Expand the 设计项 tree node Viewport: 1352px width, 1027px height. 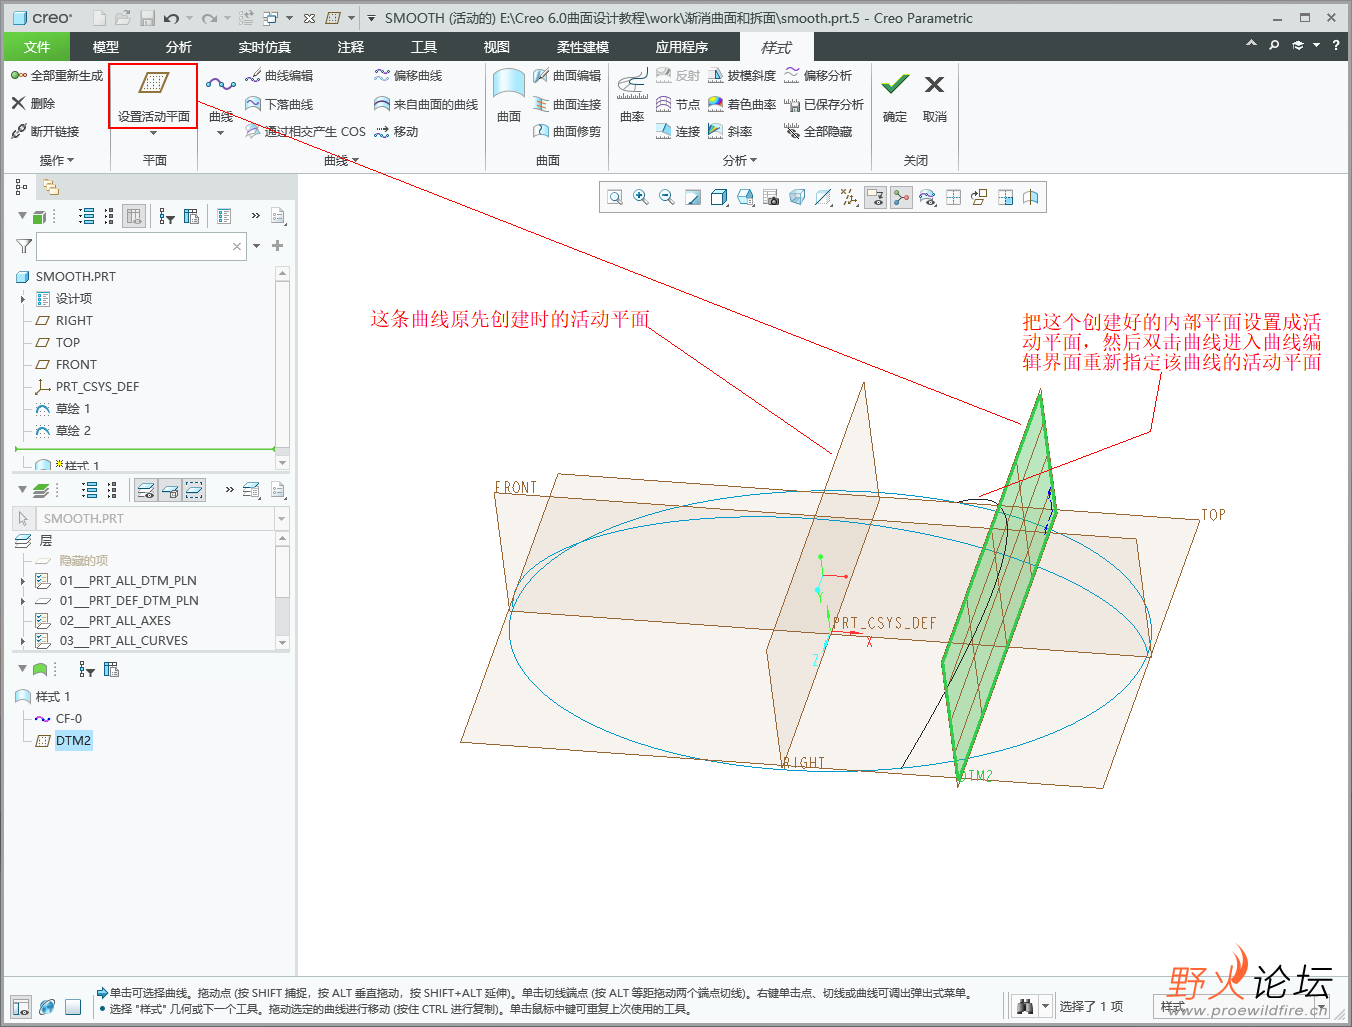click(23, 299)
